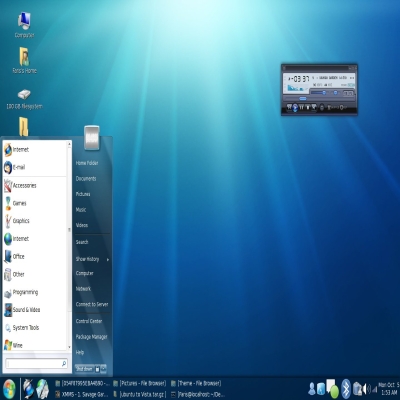Click XMMS song position seek bar

[319, 99]
